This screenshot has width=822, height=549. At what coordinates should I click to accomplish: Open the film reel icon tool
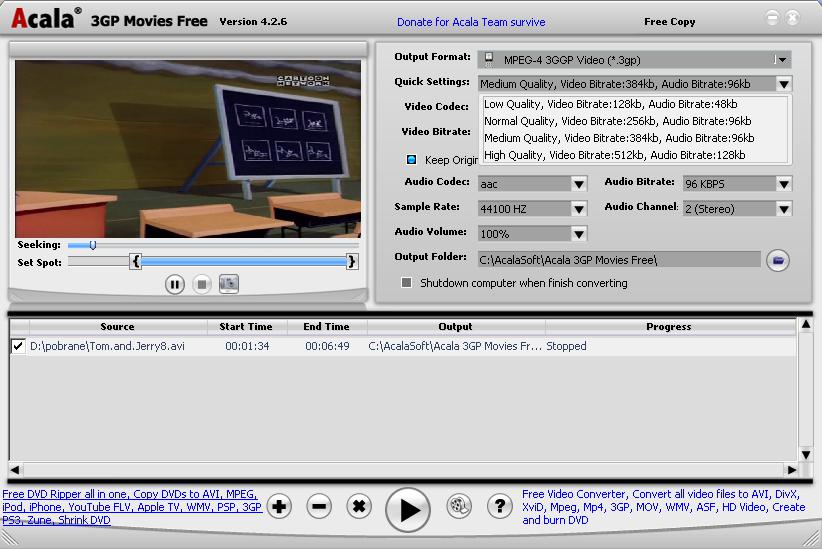pyautogui.click(x=459, y=507)
